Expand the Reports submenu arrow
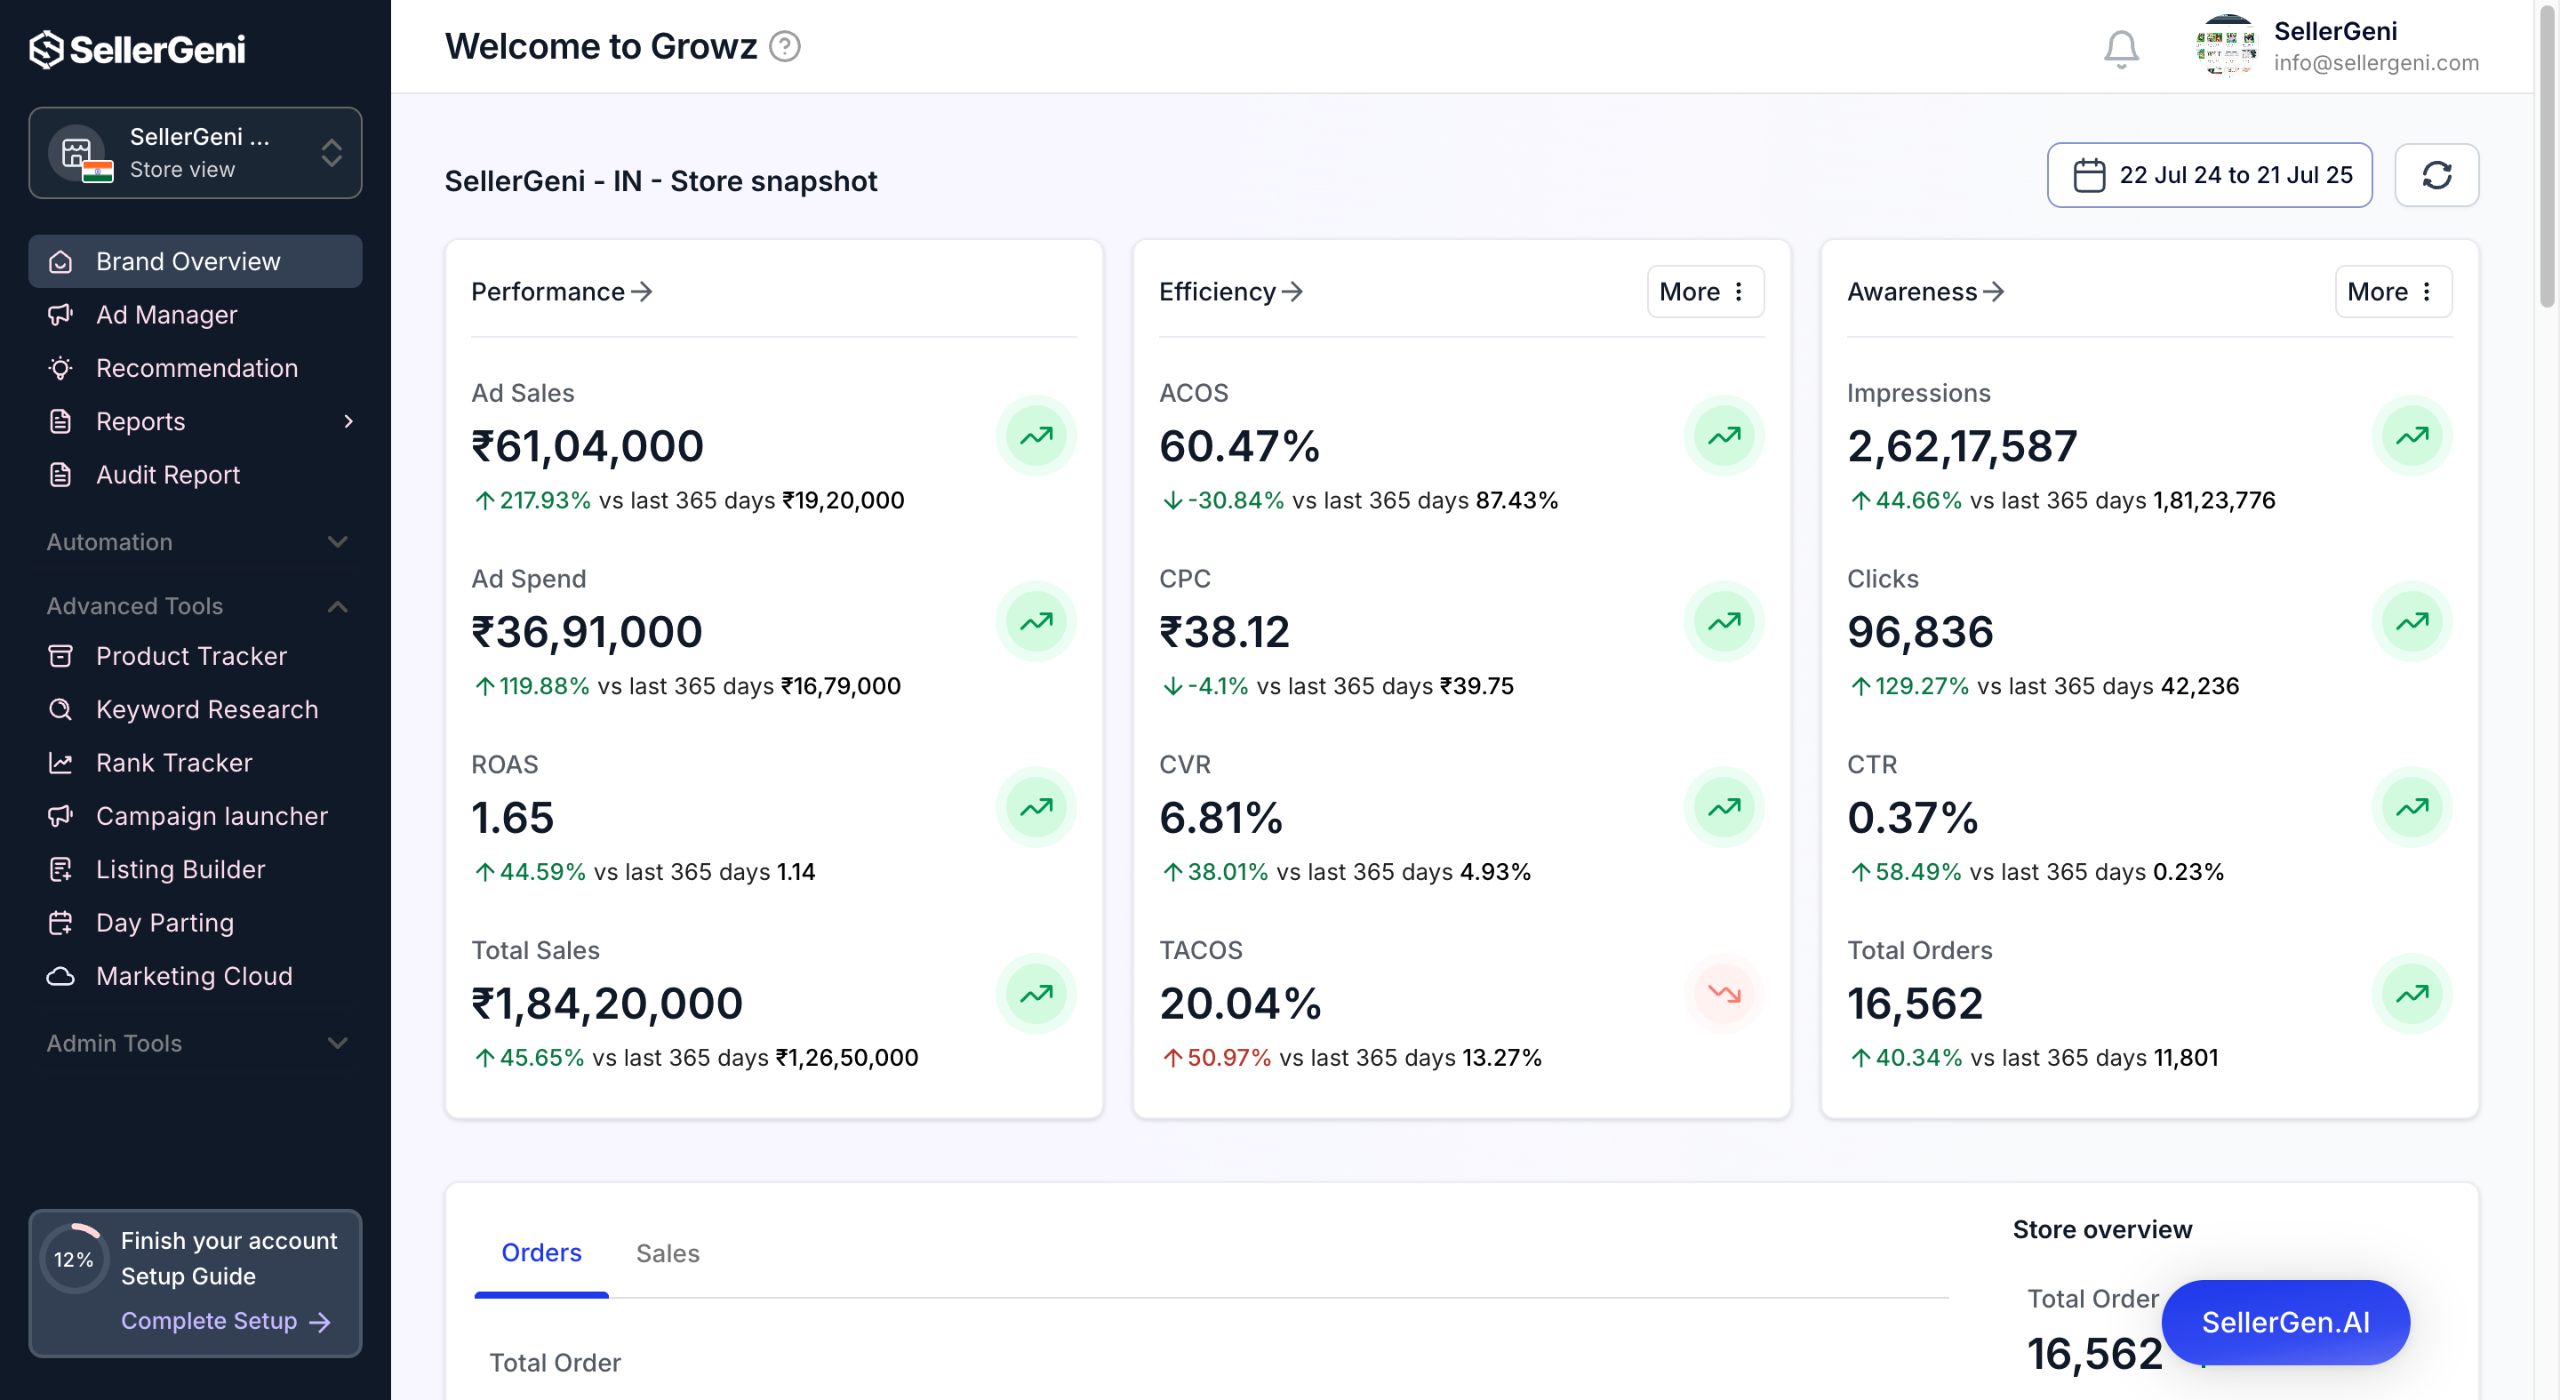 (348, 421)
